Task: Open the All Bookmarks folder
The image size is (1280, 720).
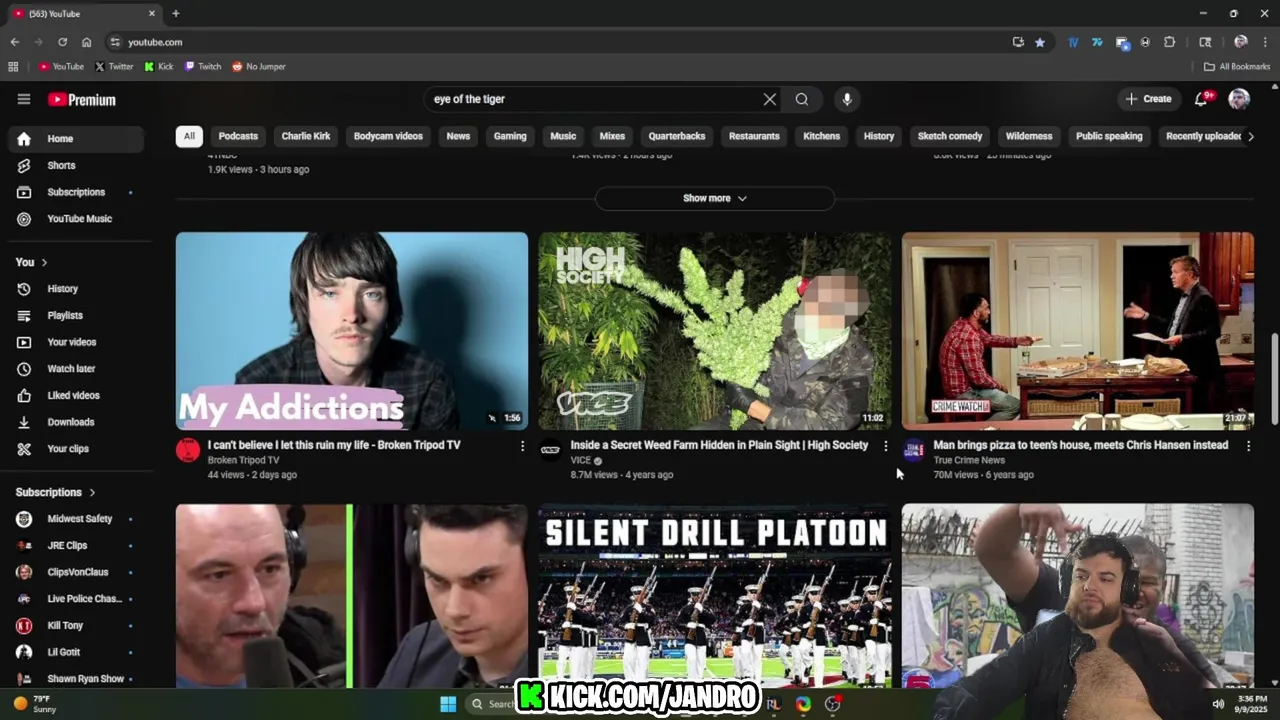Action: [x=1237, y=66]
